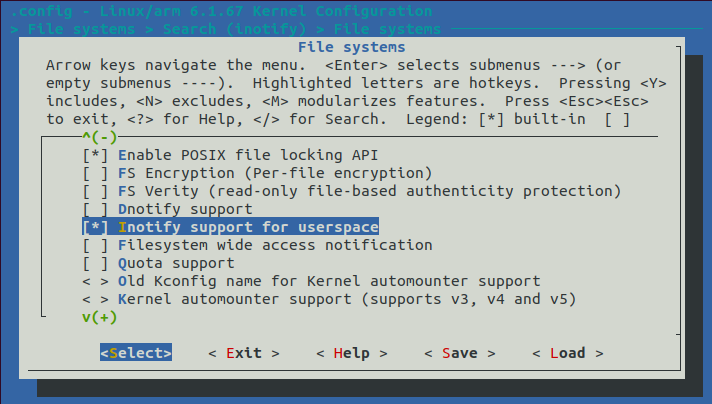The height and width of the screenshot is (404, 712).
Task: Enable Quota support checkbox
Action: pos(95,264)
